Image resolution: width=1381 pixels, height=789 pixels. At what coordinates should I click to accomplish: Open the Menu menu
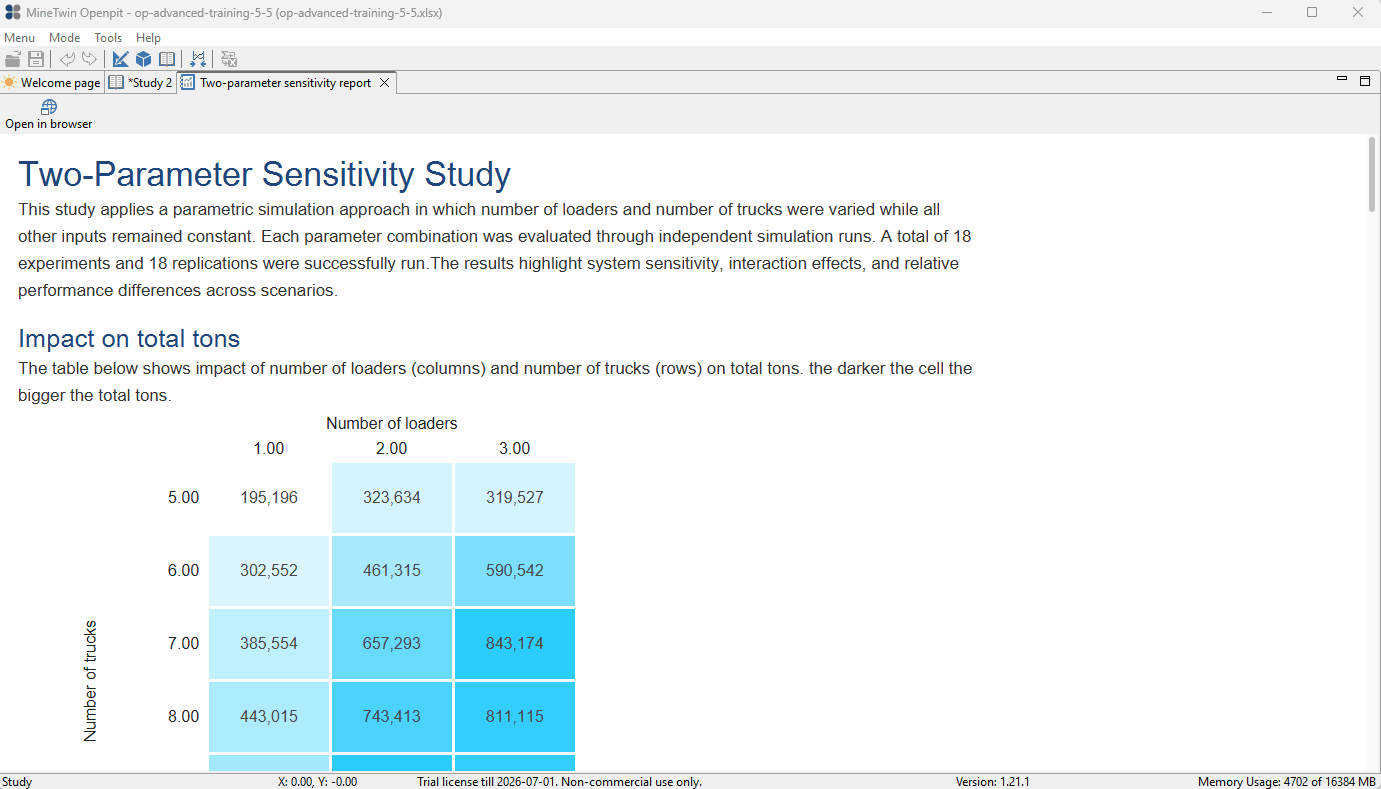[19, 38]
